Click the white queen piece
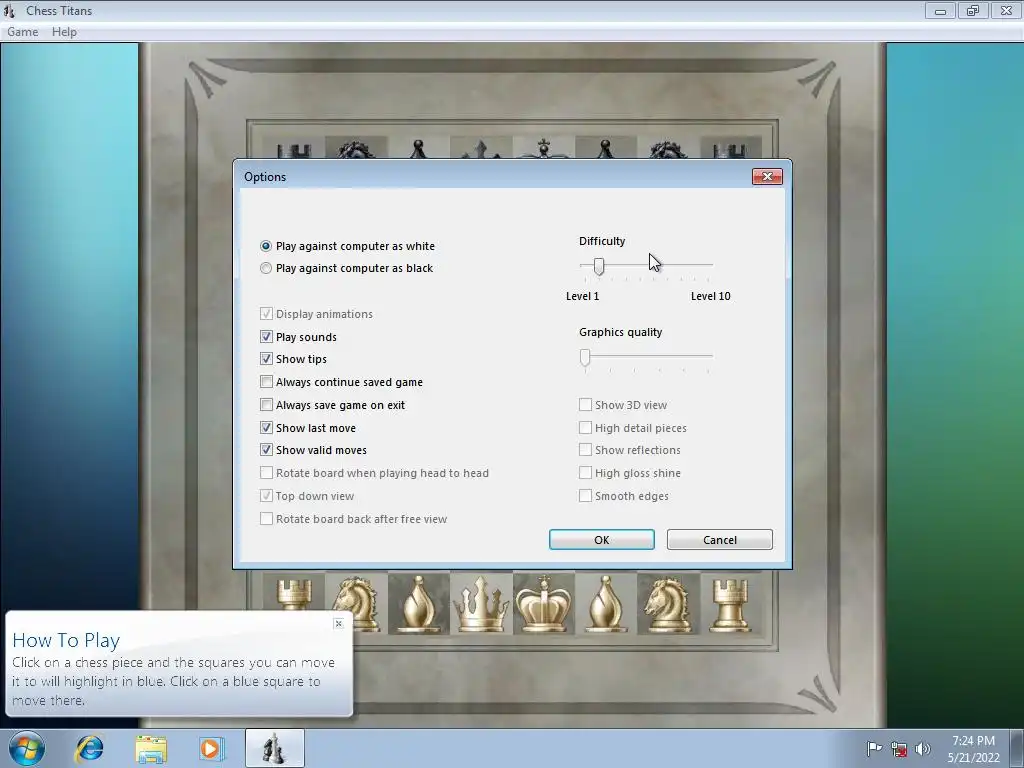This screenshot has width=1024, height=768. (x=481, y=604)
